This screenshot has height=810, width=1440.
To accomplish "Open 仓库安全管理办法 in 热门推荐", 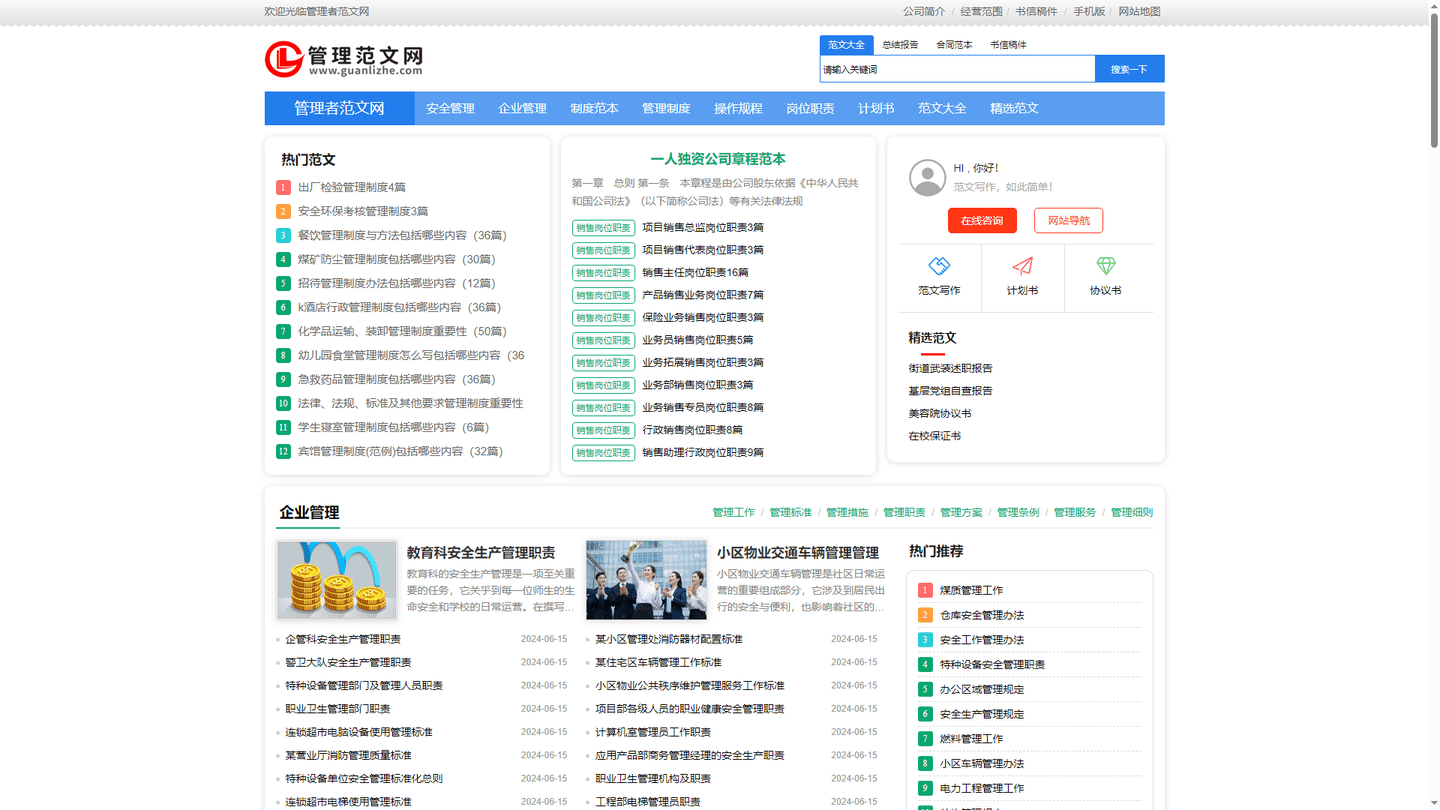I will pos(982,615).
